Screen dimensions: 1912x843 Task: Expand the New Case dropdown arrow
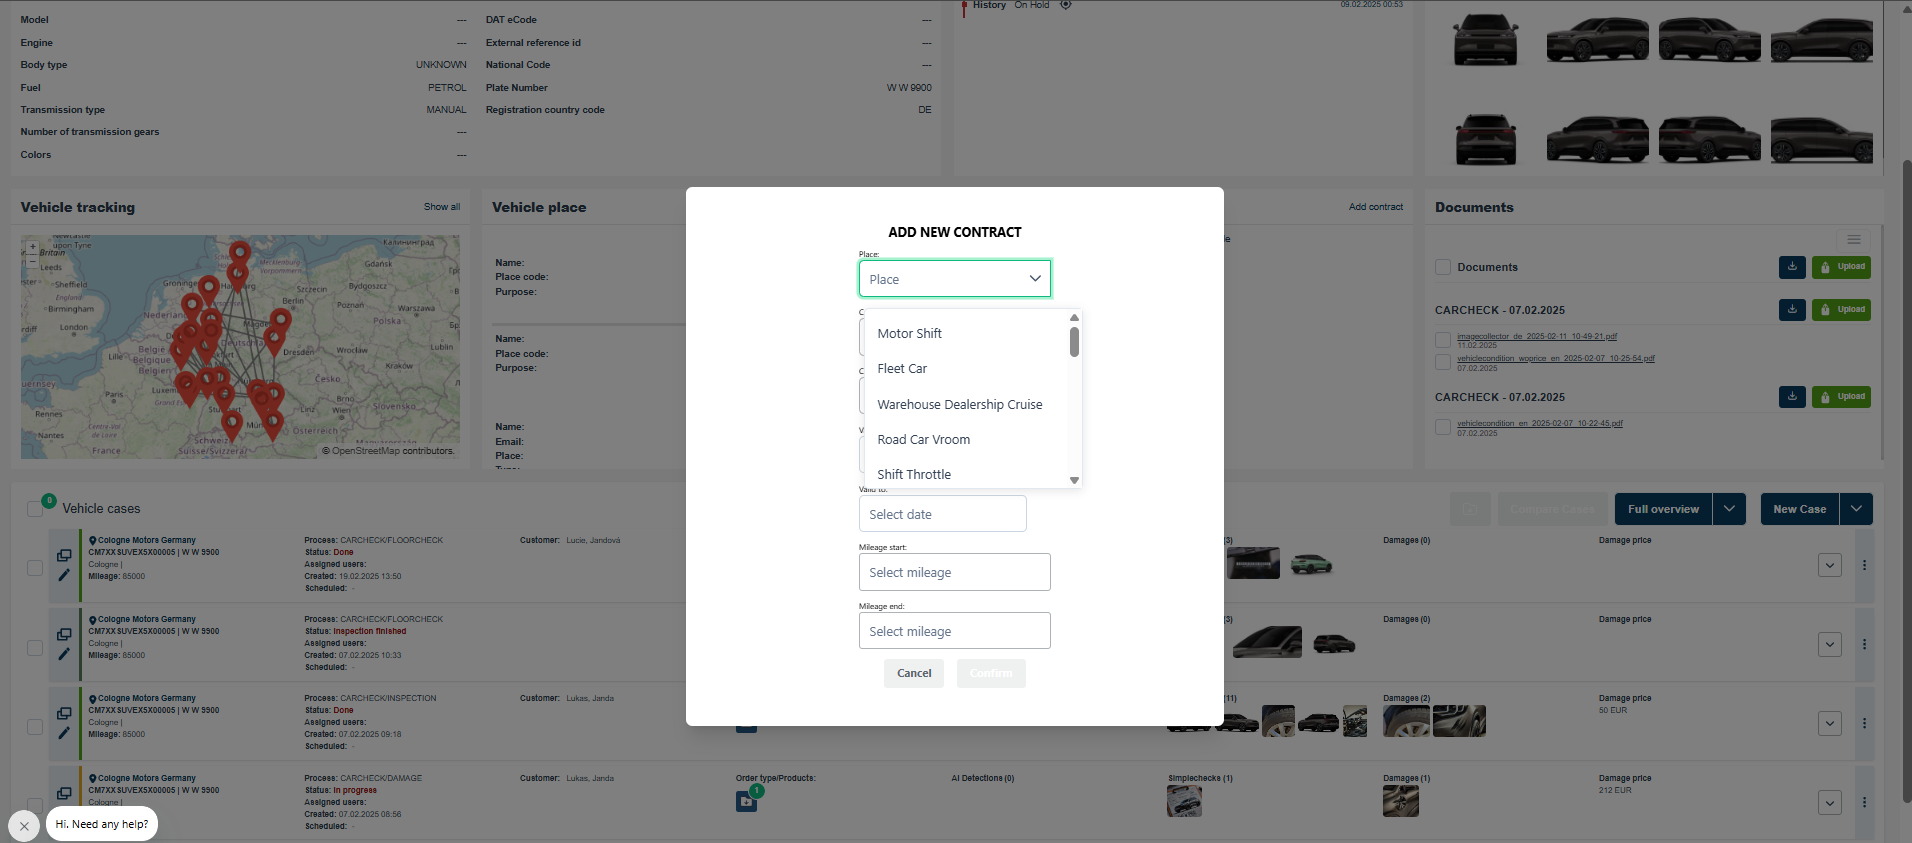coord(1856,509)
